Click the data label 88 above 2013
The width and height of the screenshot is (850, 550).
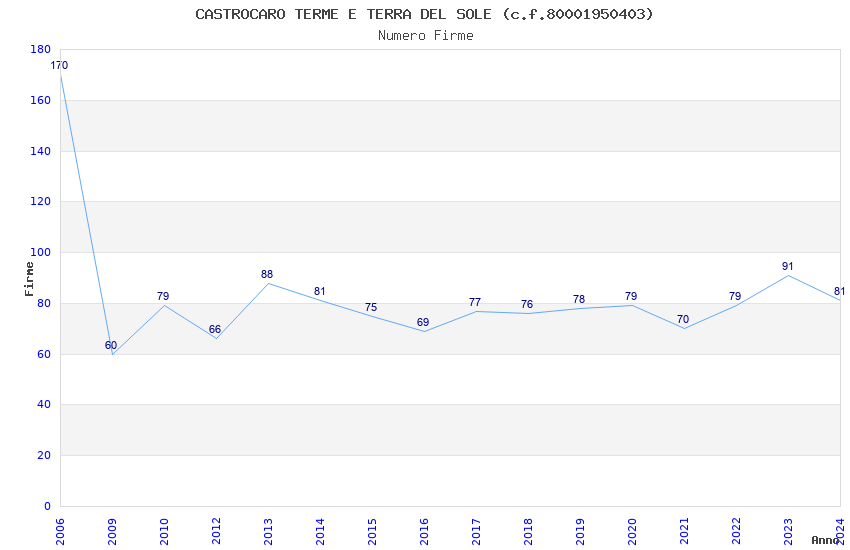point(267,274)
